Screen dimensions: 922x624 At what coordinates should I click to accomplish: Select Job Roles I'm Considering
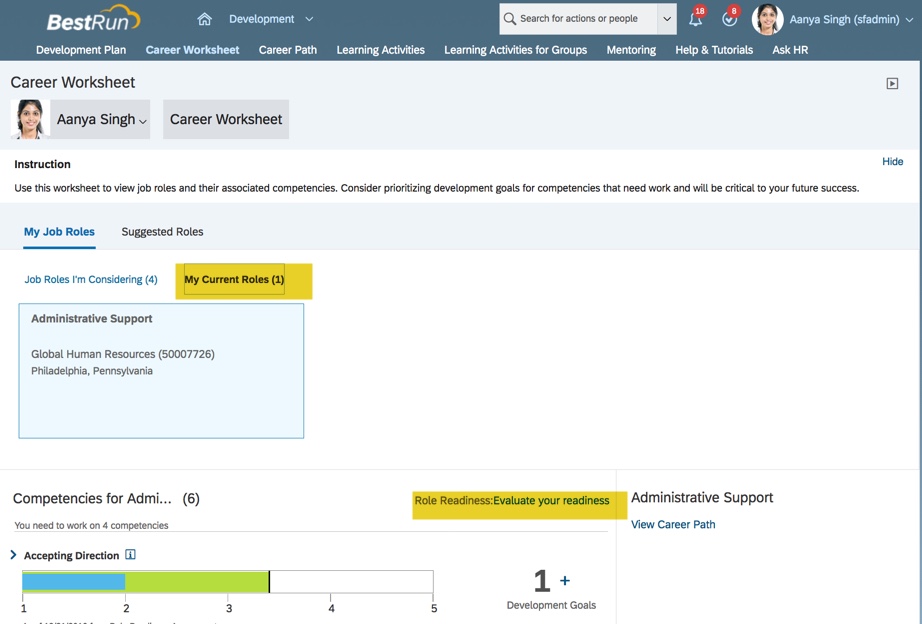click(91, 280)
